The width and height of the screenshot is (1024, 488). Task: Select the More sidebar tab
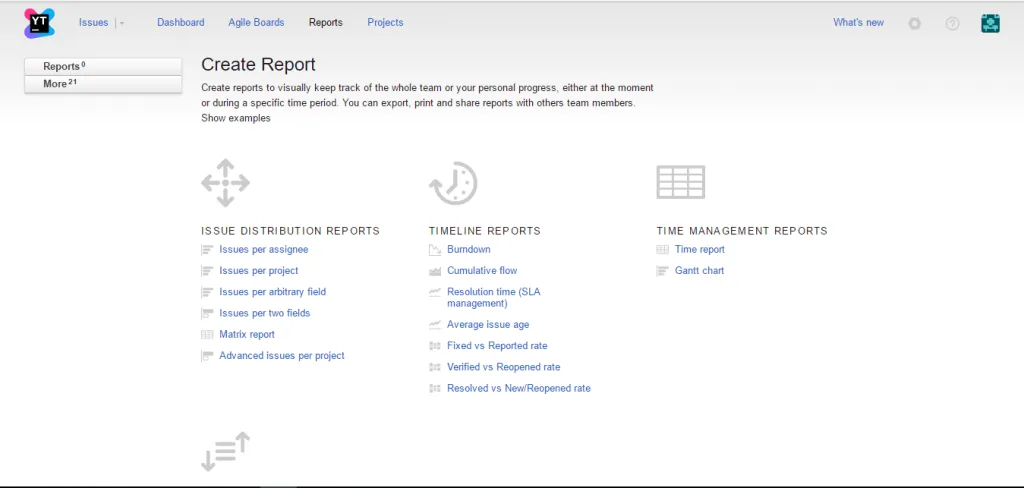(103, 84)
